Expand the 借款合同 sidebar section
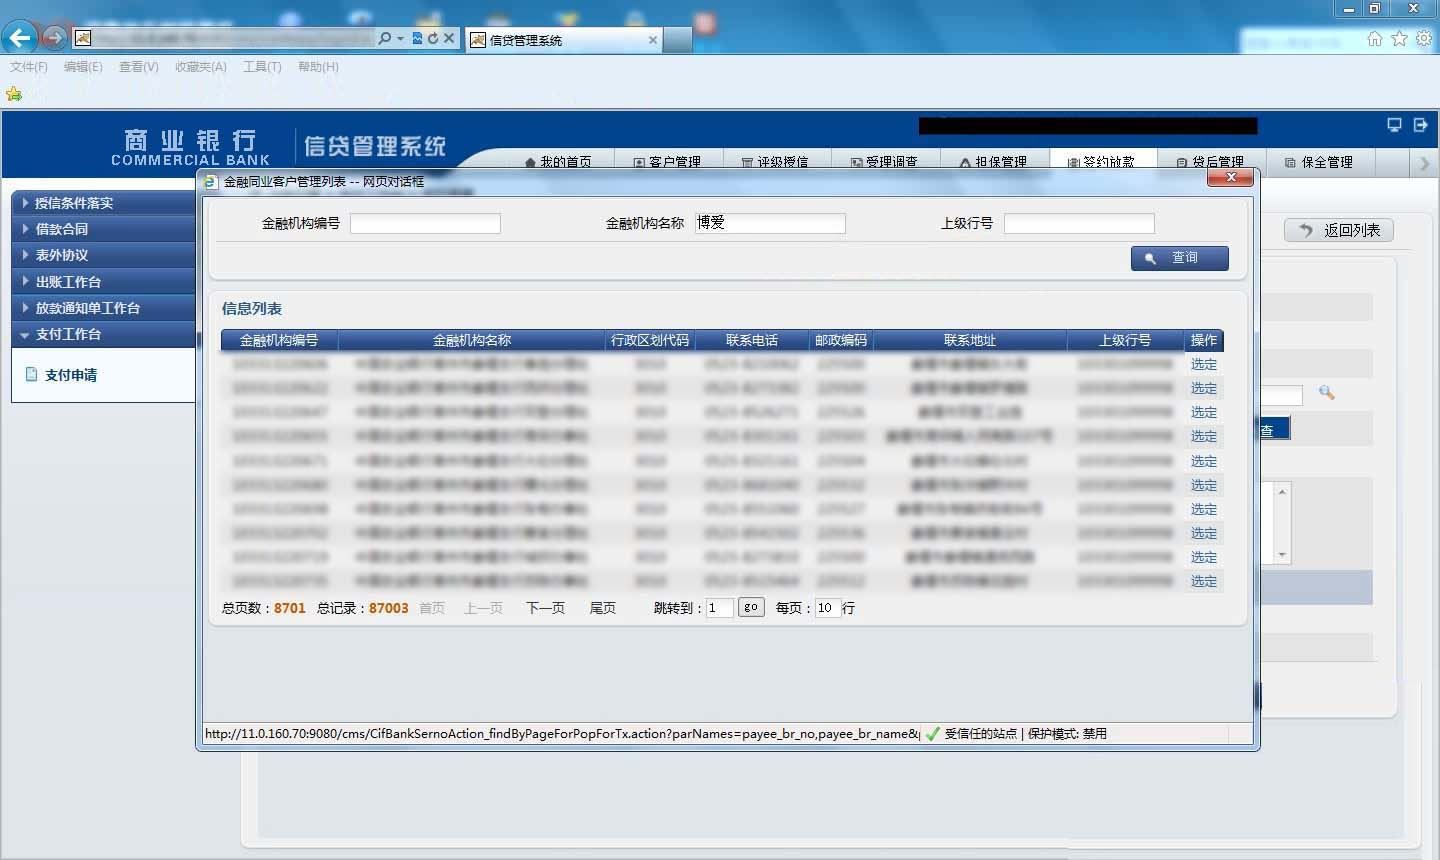This screenshot has height=860, width=1440. pos(104,229)
